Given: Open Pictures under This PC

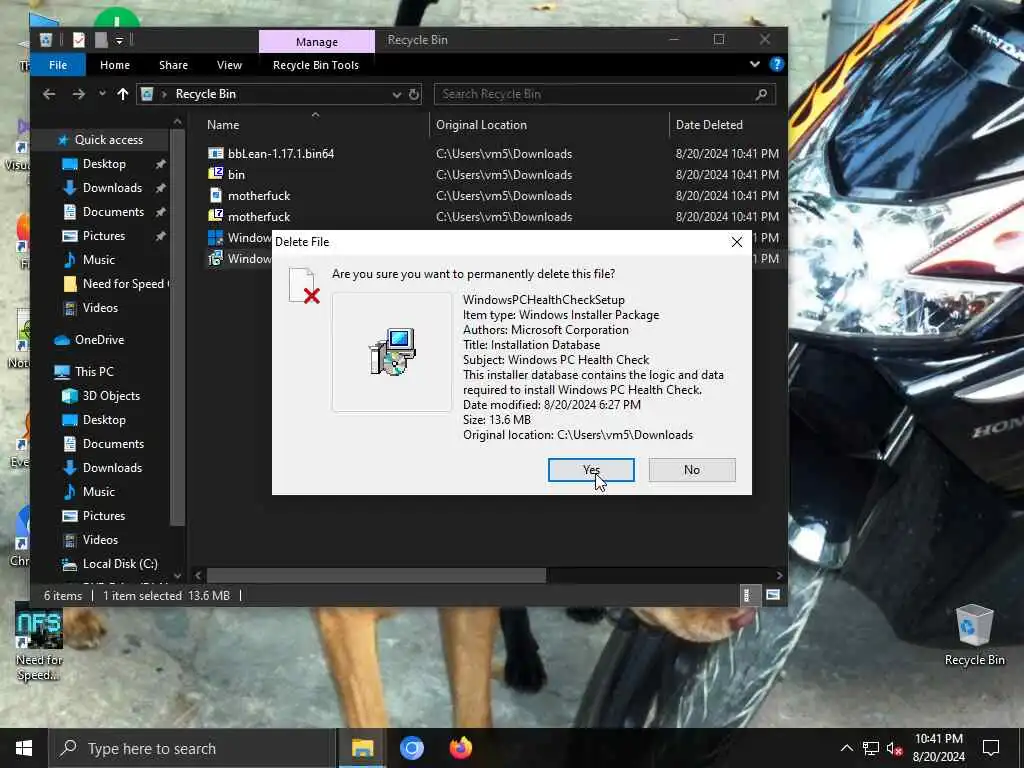Looking at the screenshot, I should (x=103, y=516).
